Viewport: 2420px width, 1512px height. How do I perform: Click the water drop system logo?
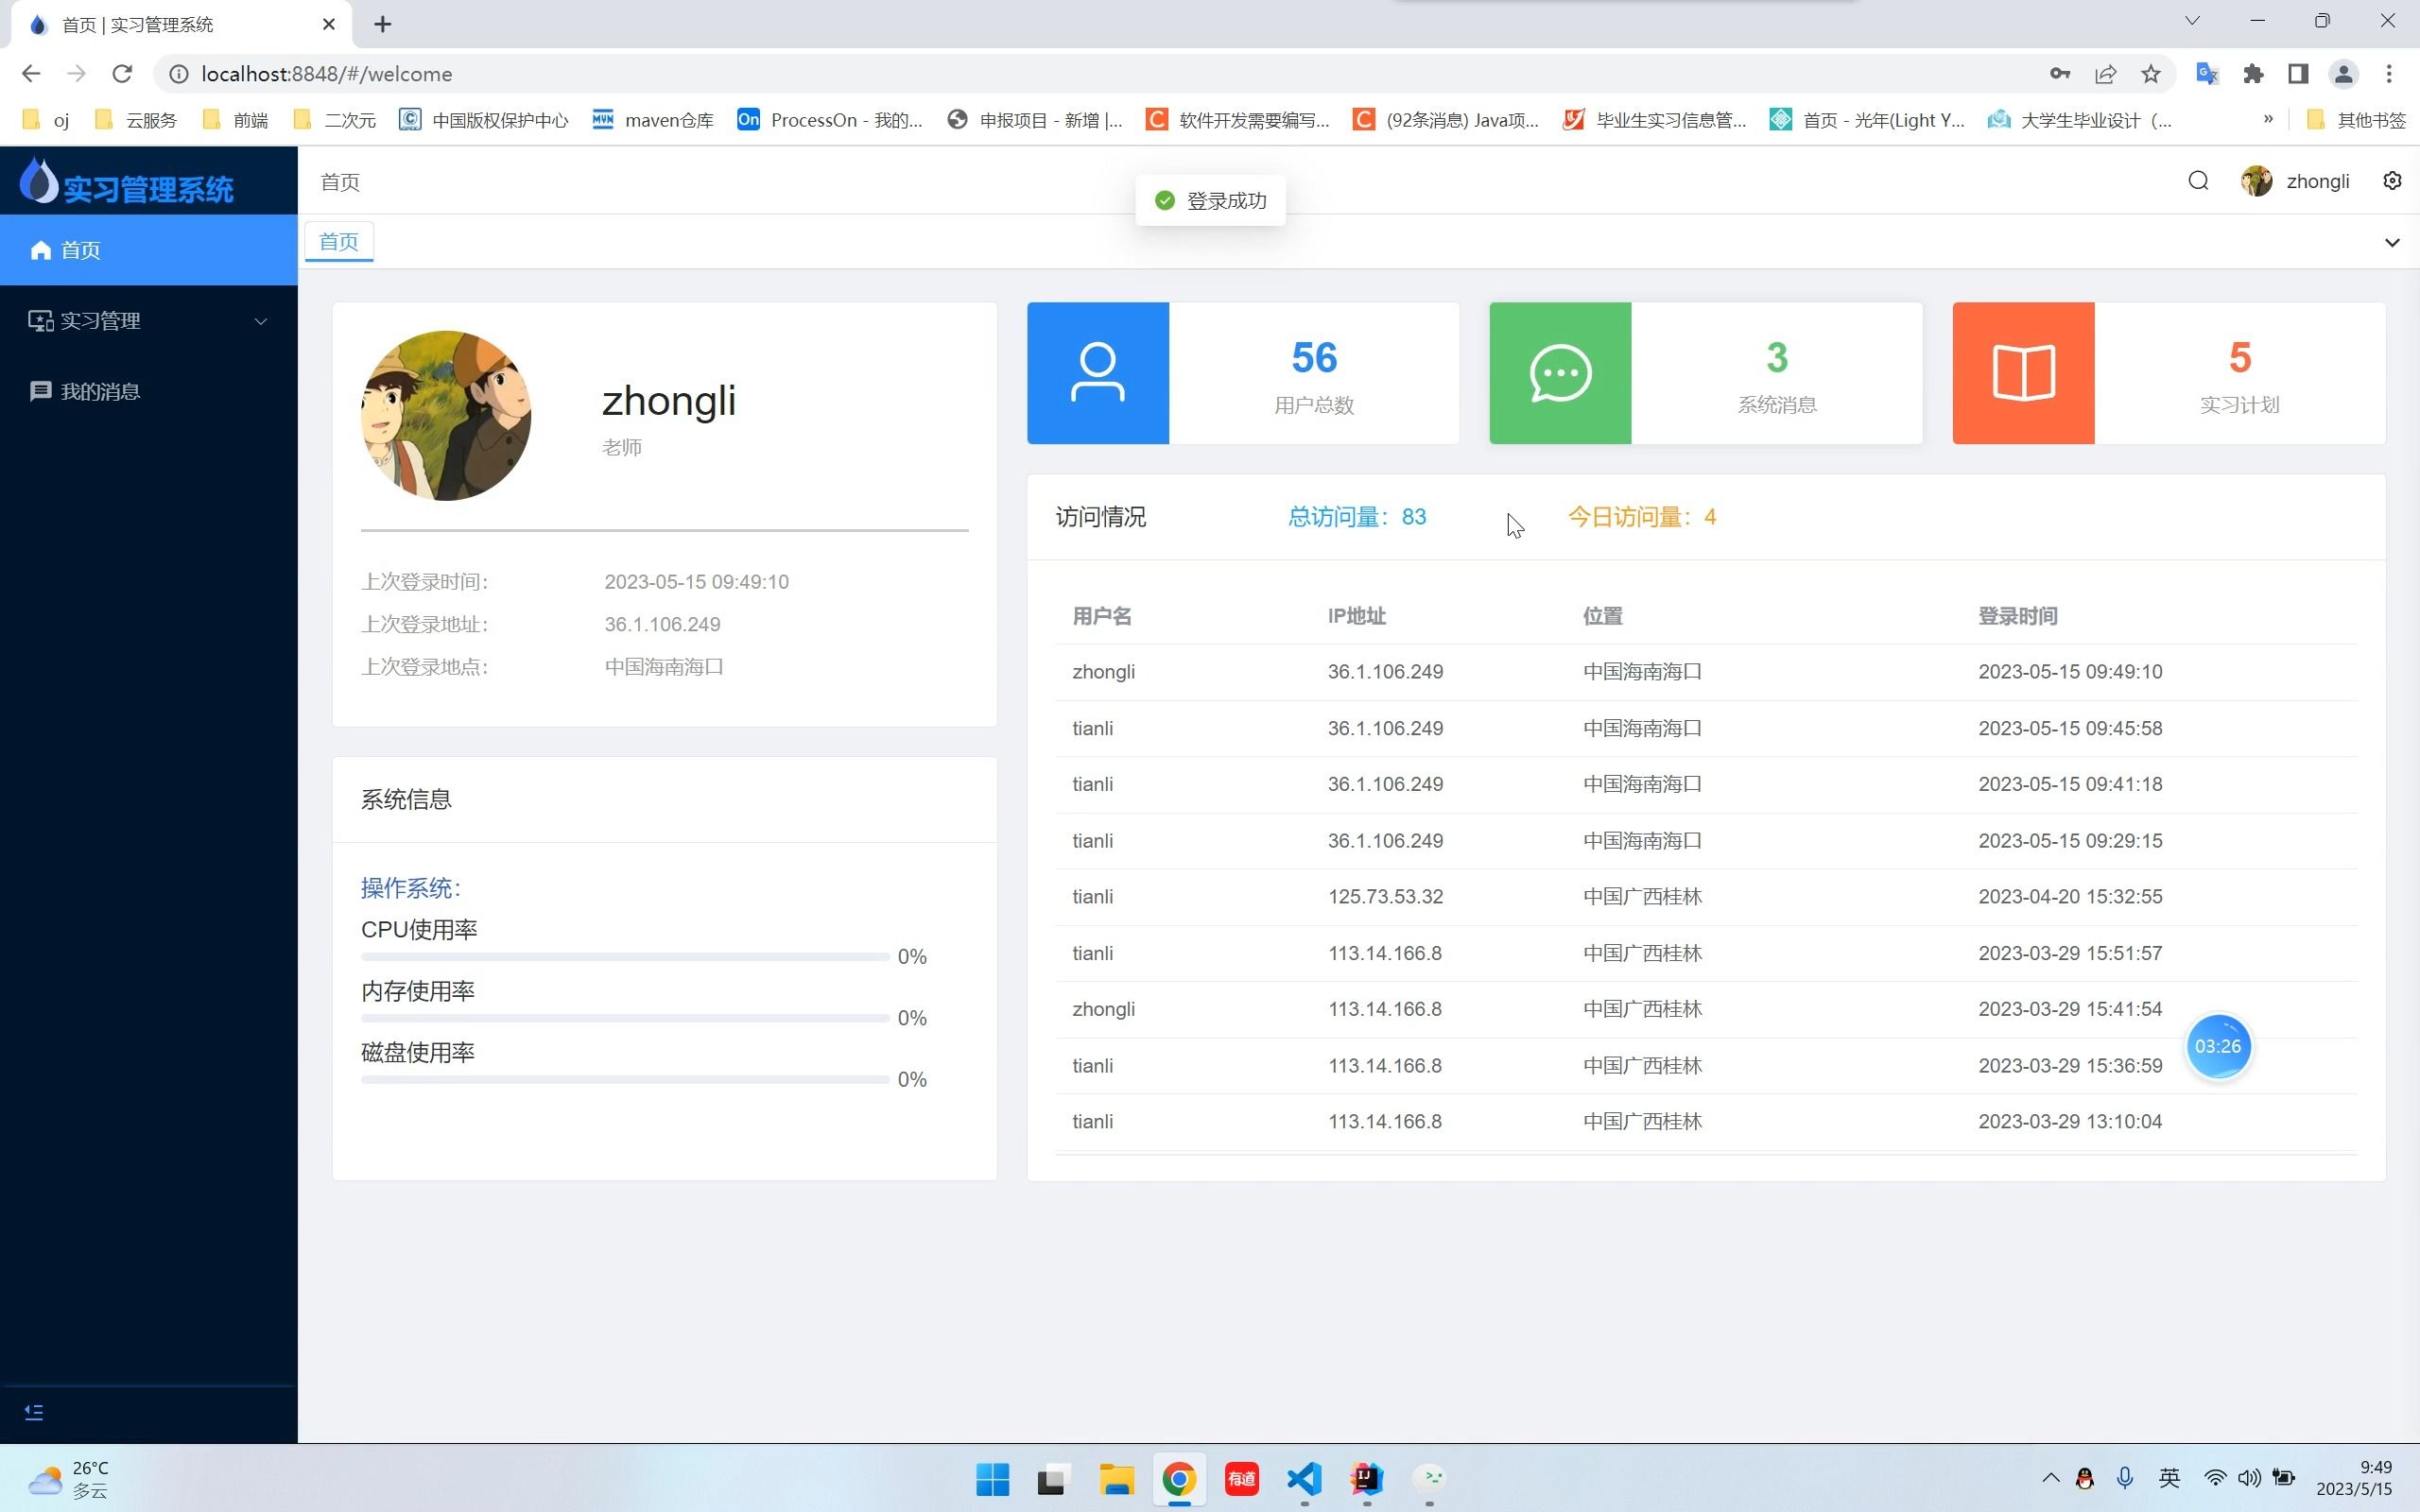click(38, 180)
